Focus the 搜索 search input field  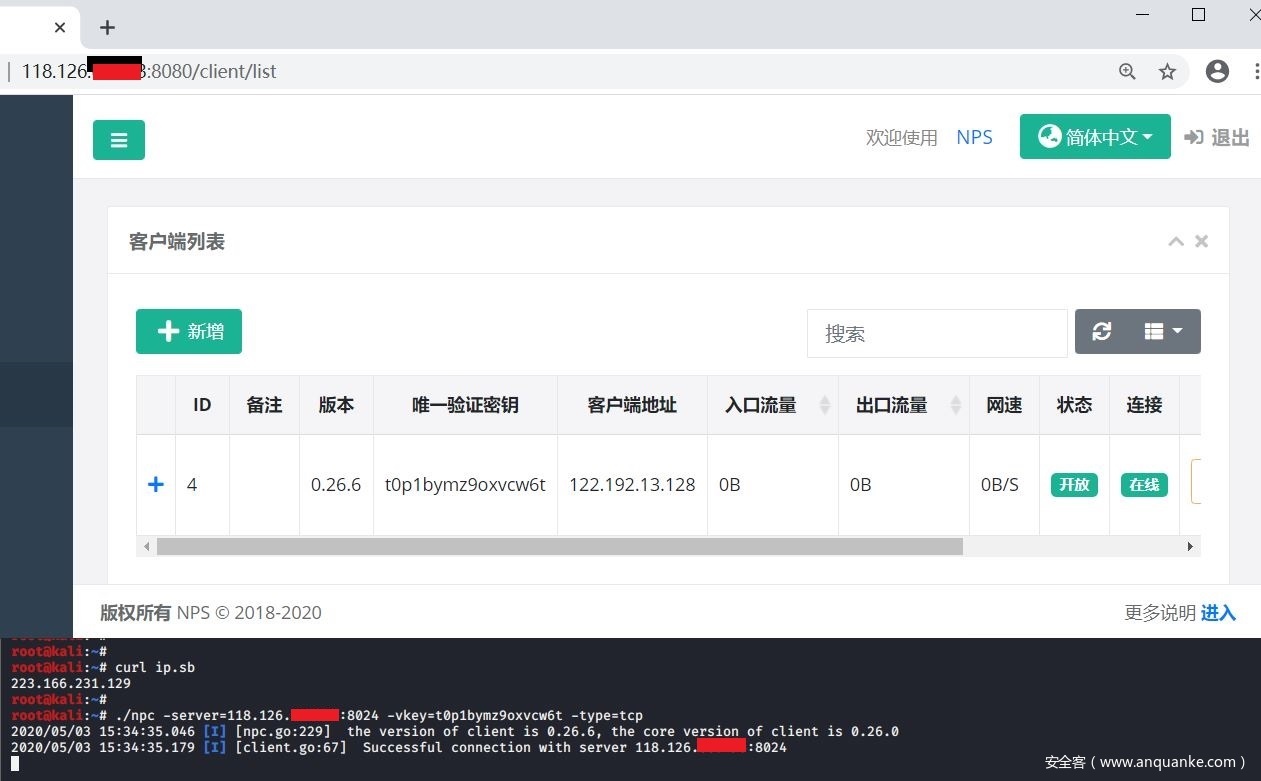point(937,333)
